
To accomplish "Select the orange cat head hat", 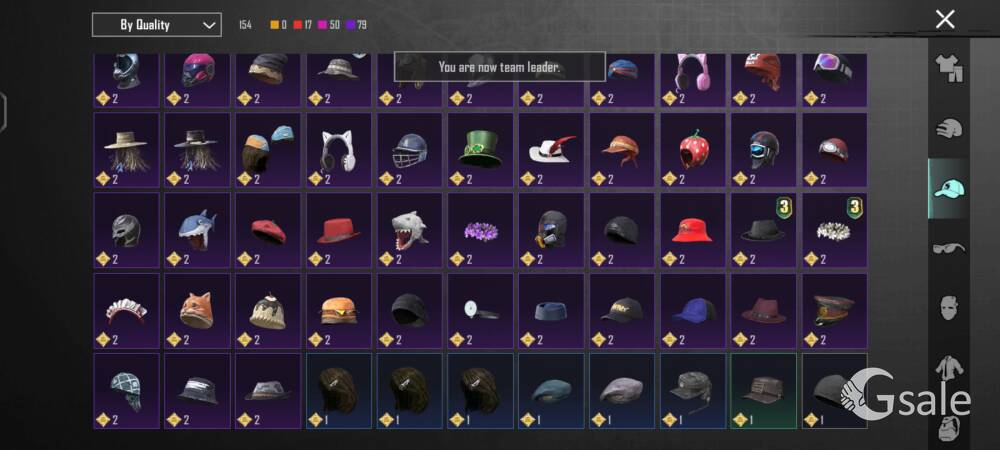I will (197, 310).
